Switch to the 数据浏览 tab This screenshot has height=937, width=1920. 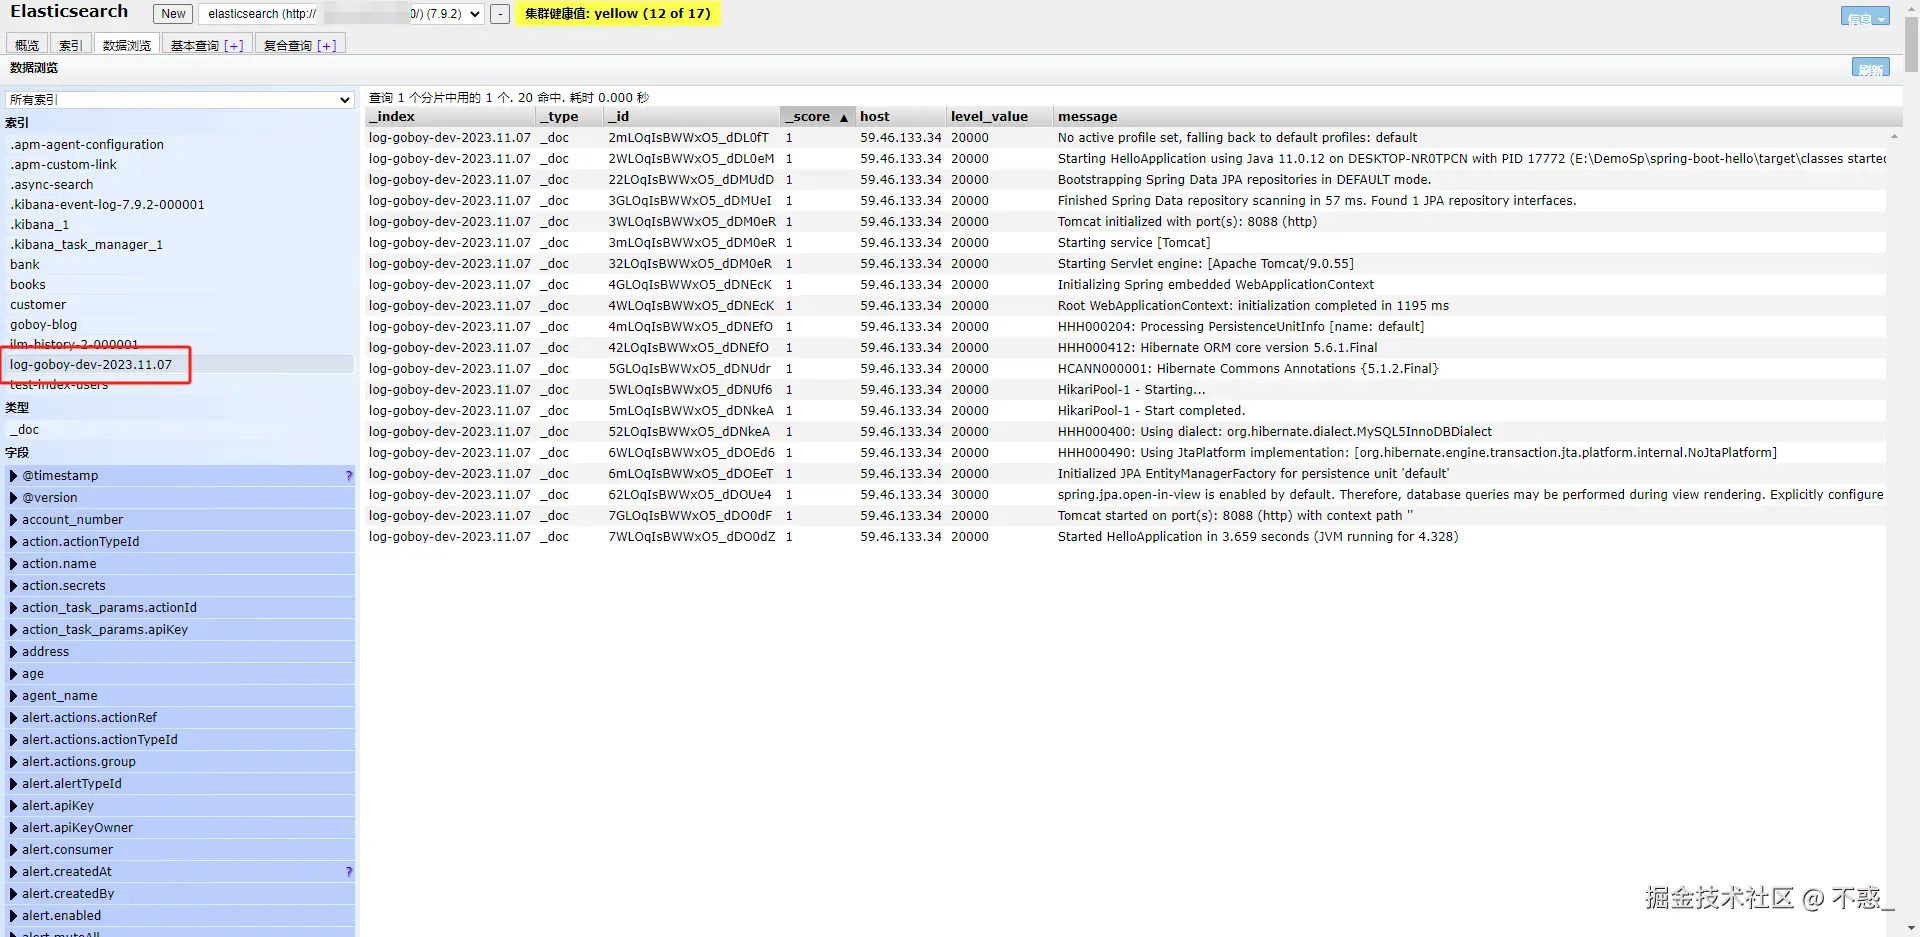126,45
